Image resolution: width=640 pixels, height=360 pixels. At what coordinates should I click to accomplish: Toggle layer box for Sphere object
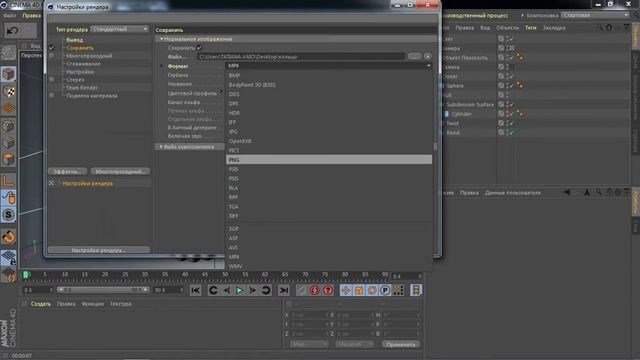[501, 85]
